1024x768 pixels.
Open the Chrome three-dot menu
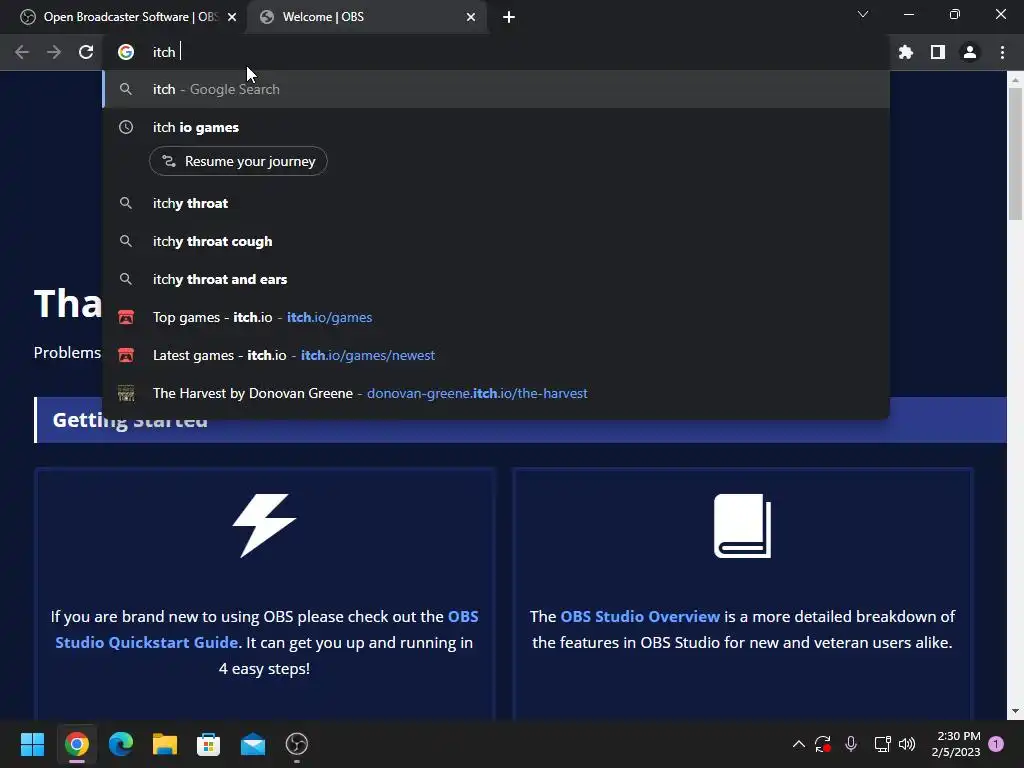click(1002, 52)
